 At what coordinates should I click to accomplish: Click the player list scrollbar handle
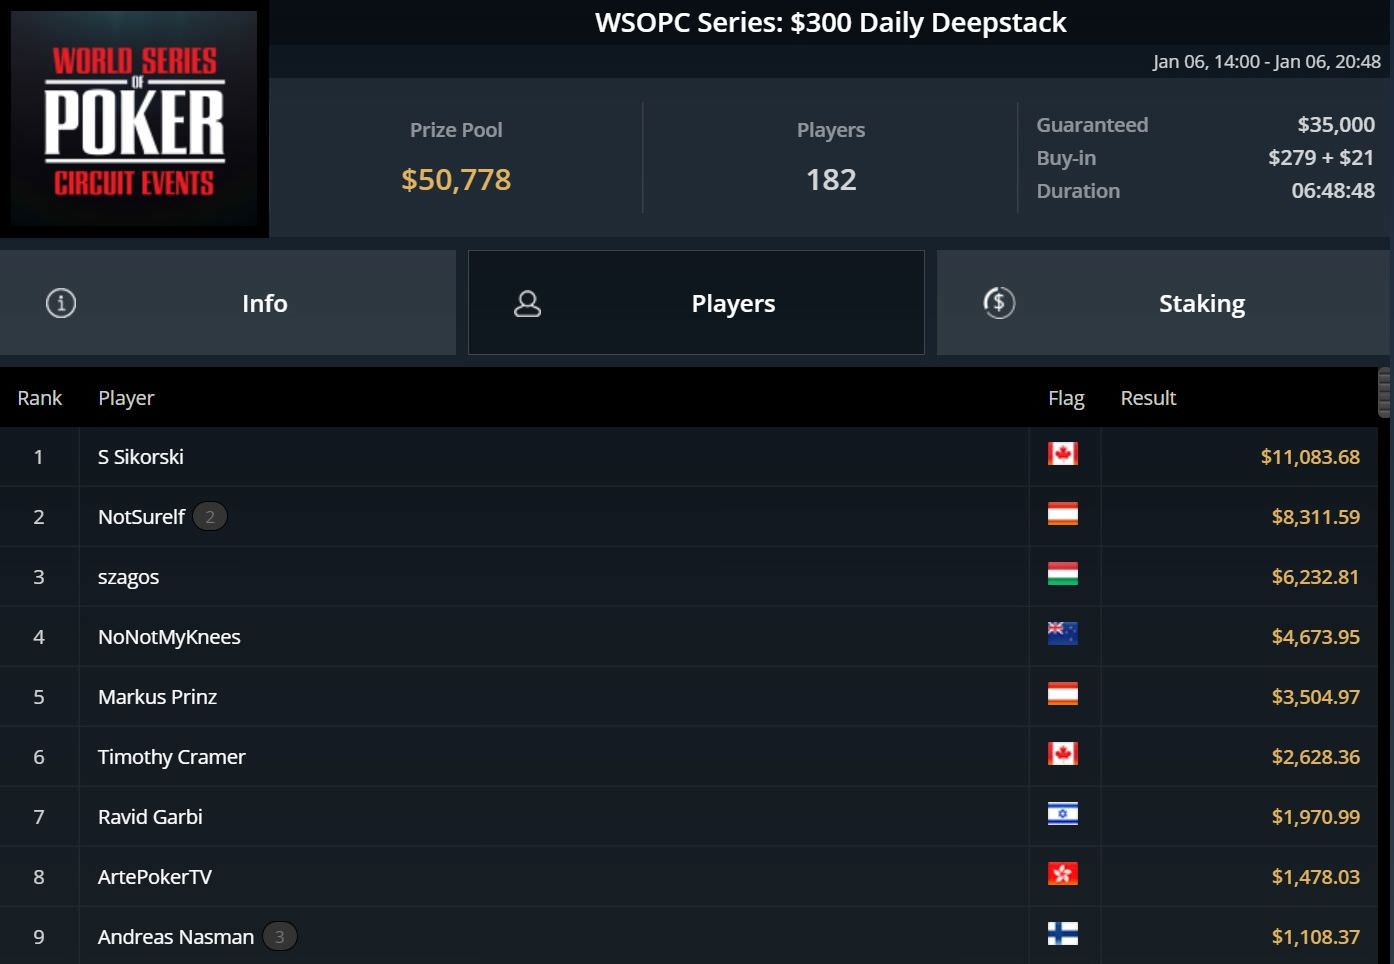click(x=1385, y=392)
